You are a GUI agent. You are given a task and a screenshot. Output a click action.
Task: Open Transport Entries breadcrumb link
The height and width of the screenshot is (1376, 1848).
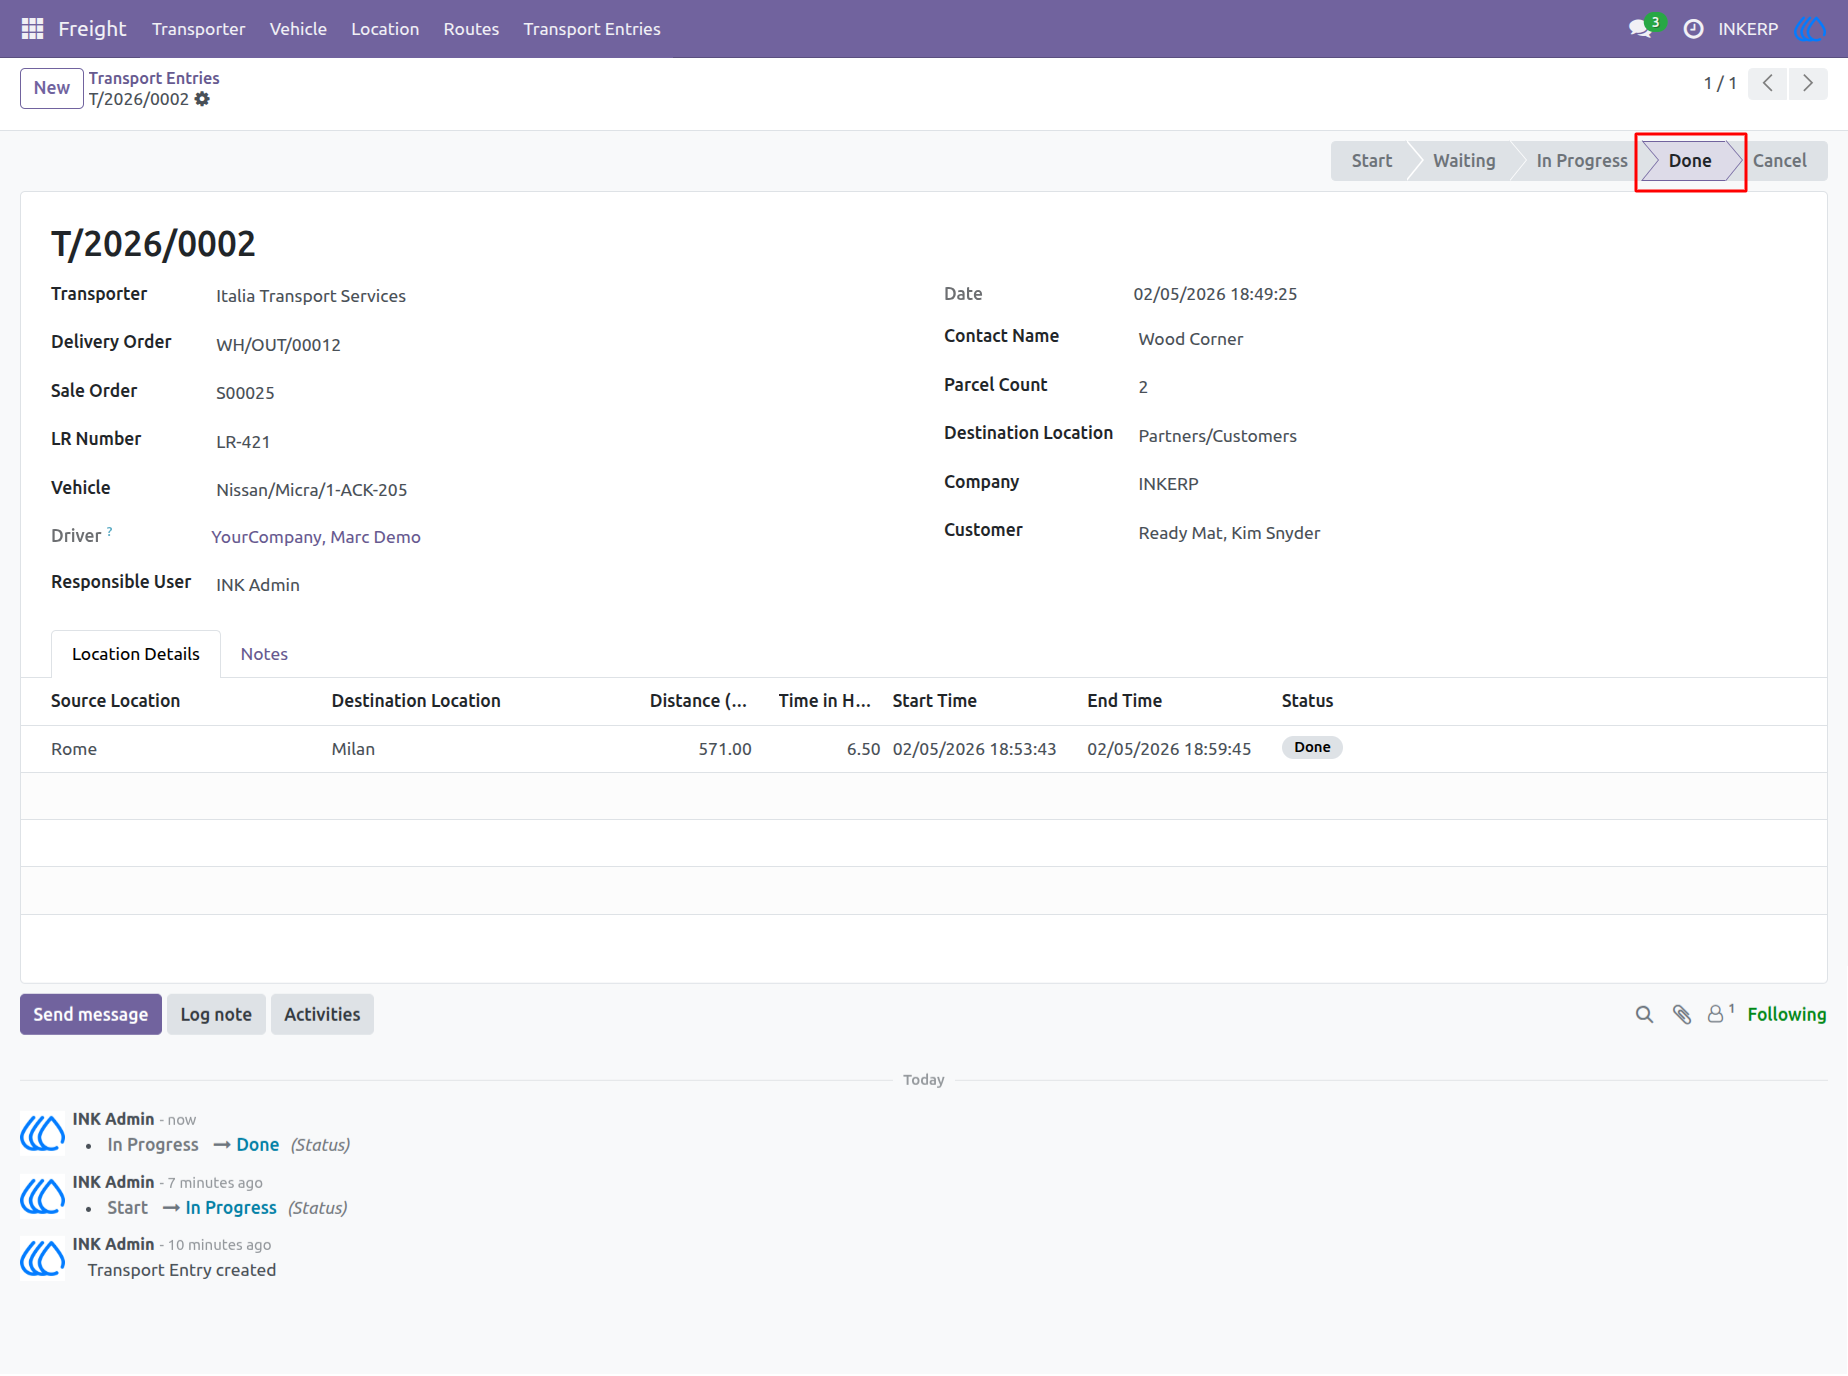pyautogui.click(x=154, y=78)
